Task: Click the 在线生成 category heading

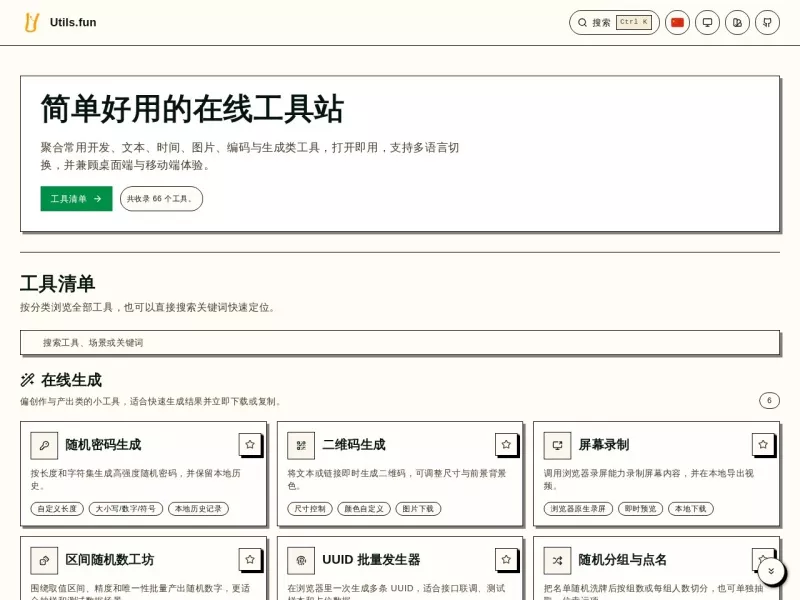Action: 71,380
